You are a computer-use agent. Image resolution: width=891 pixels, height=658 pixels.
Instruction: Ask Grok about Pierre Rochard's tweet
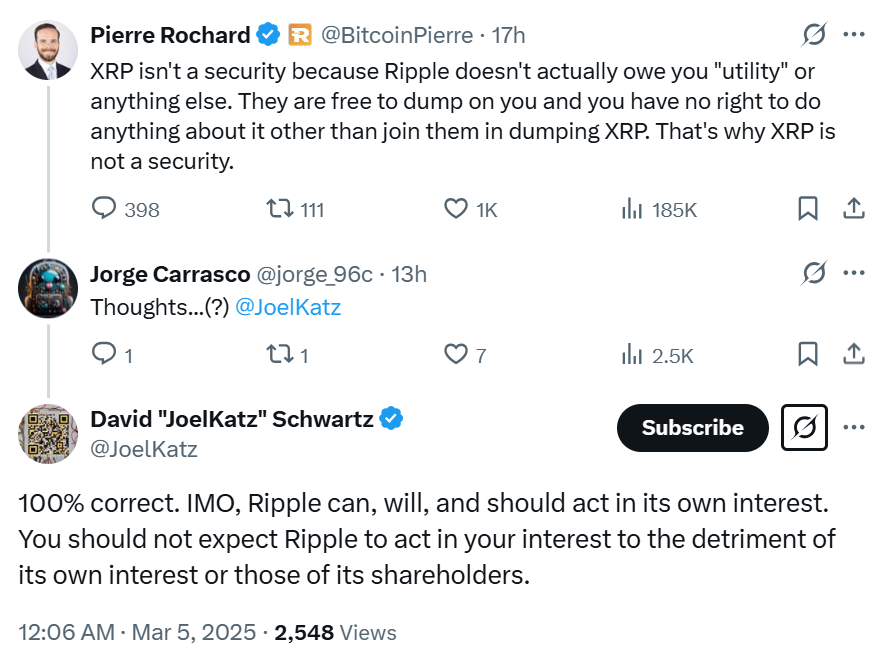pos(814,33)
